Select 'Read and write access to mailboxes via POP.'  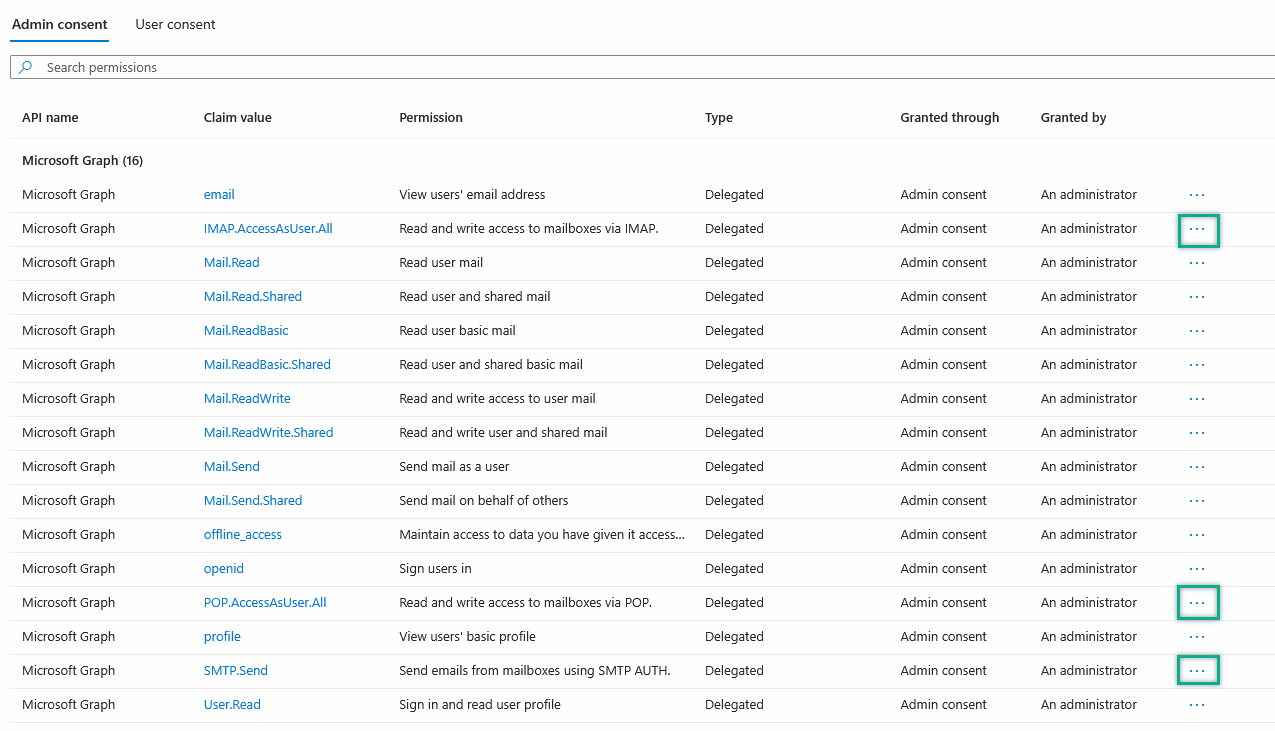pos(526,602)
